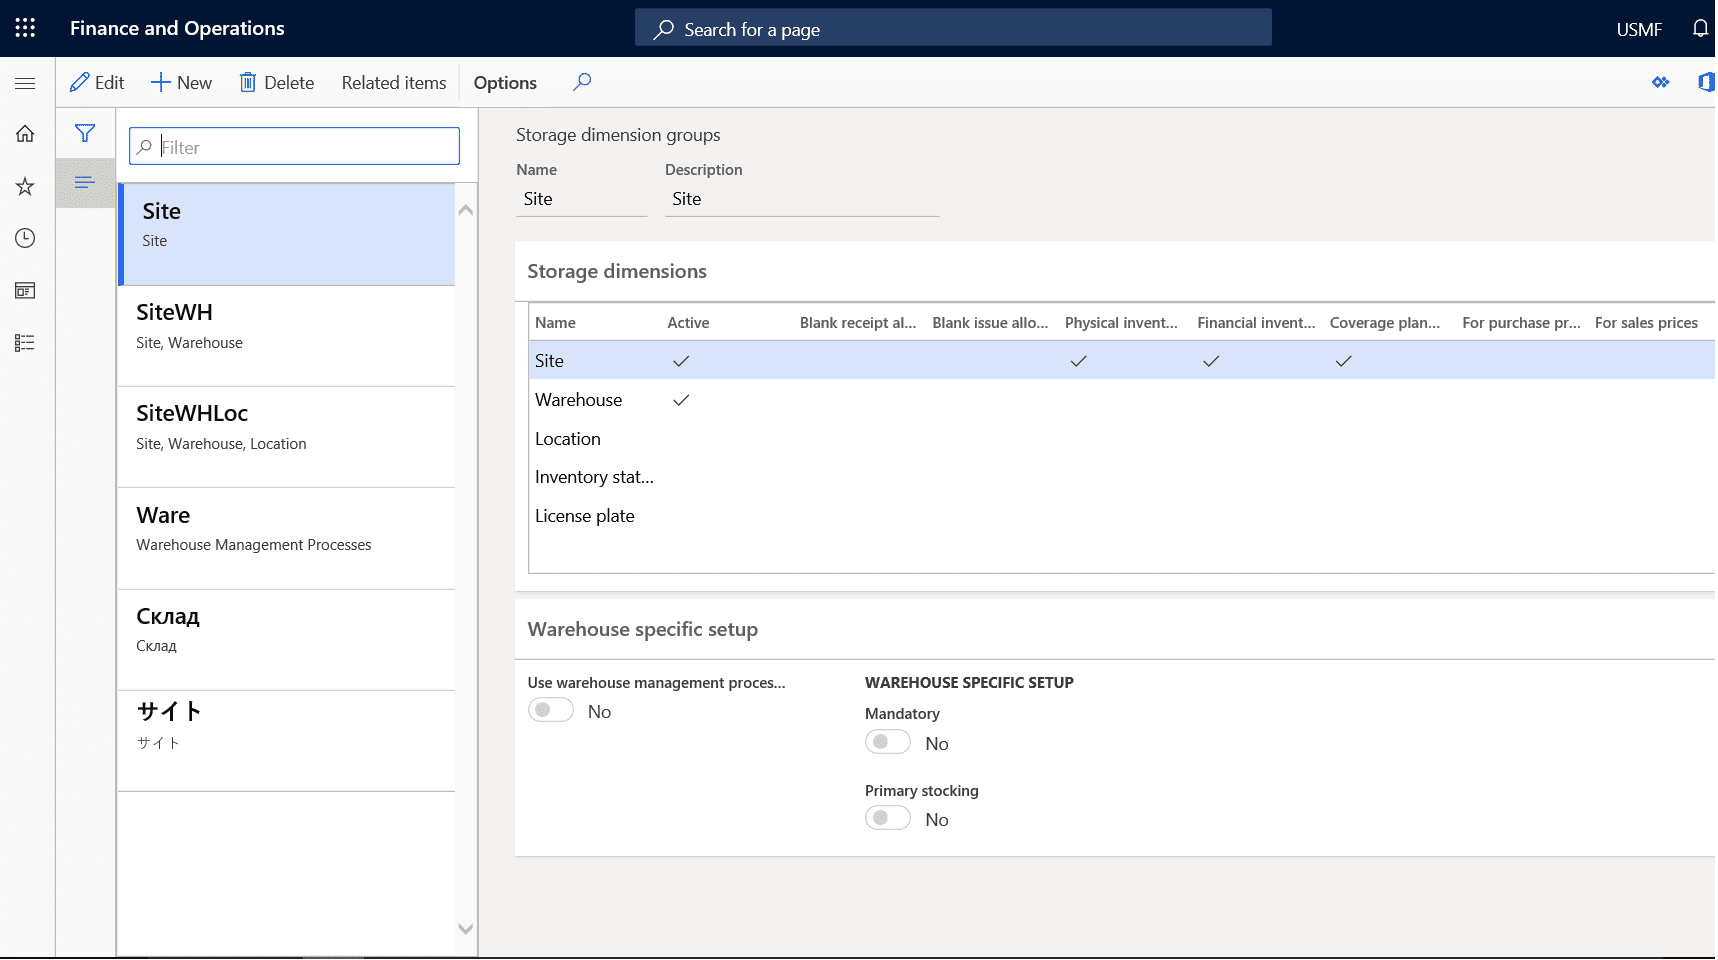1718x960 pixels.
Task: Open the Options menu
Action: pyautogui.click(x=505, y=83)
